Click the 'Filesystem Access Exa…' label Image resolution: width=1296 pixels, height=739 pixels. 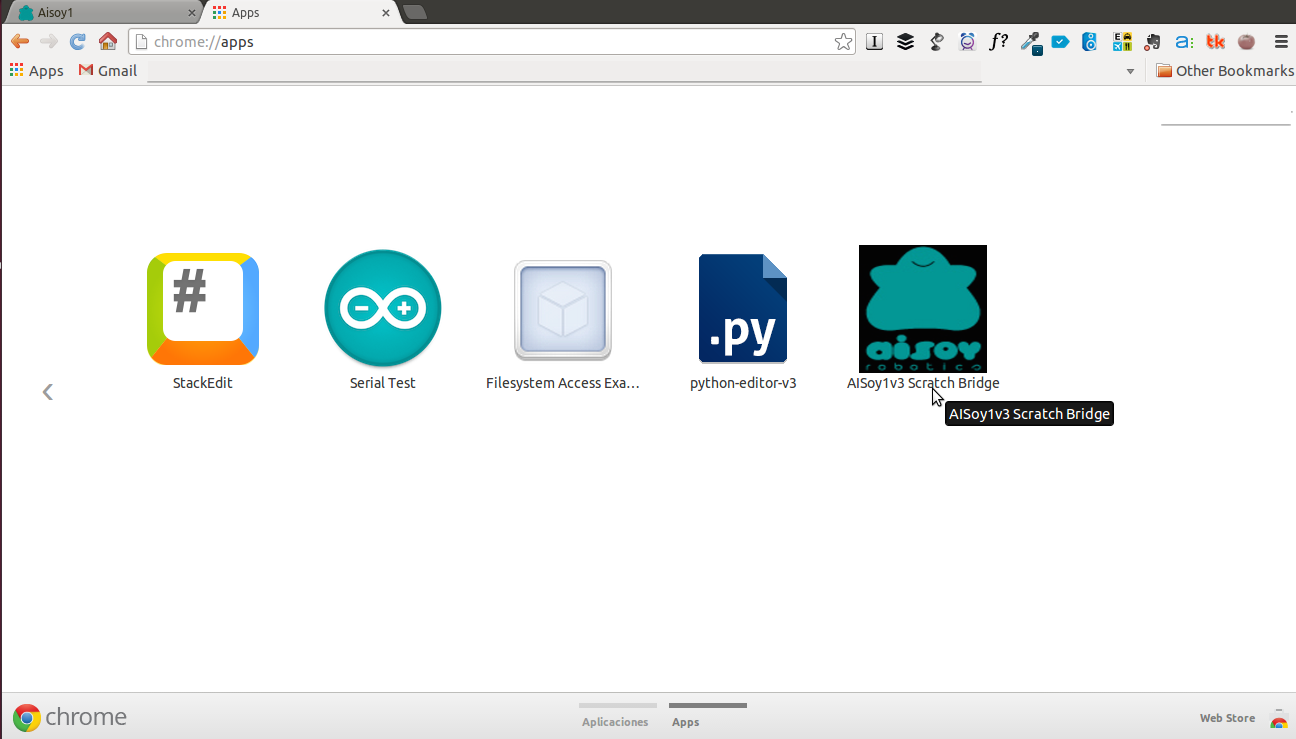coord(563,383)
